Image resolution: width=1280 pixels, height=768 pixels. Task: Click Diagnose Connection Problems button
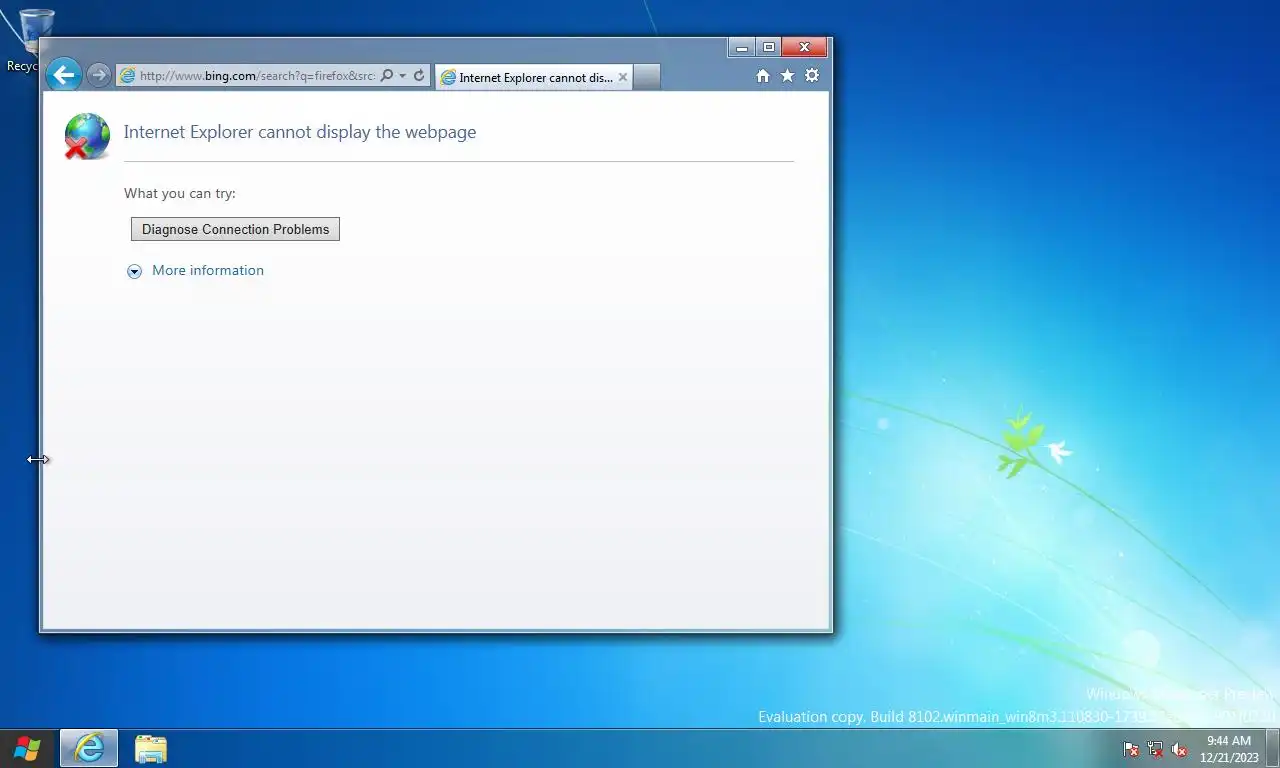235,229
